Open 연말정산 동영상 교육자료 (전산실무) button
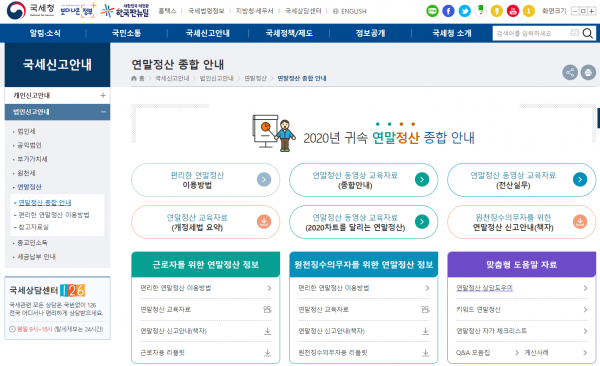 521,180
